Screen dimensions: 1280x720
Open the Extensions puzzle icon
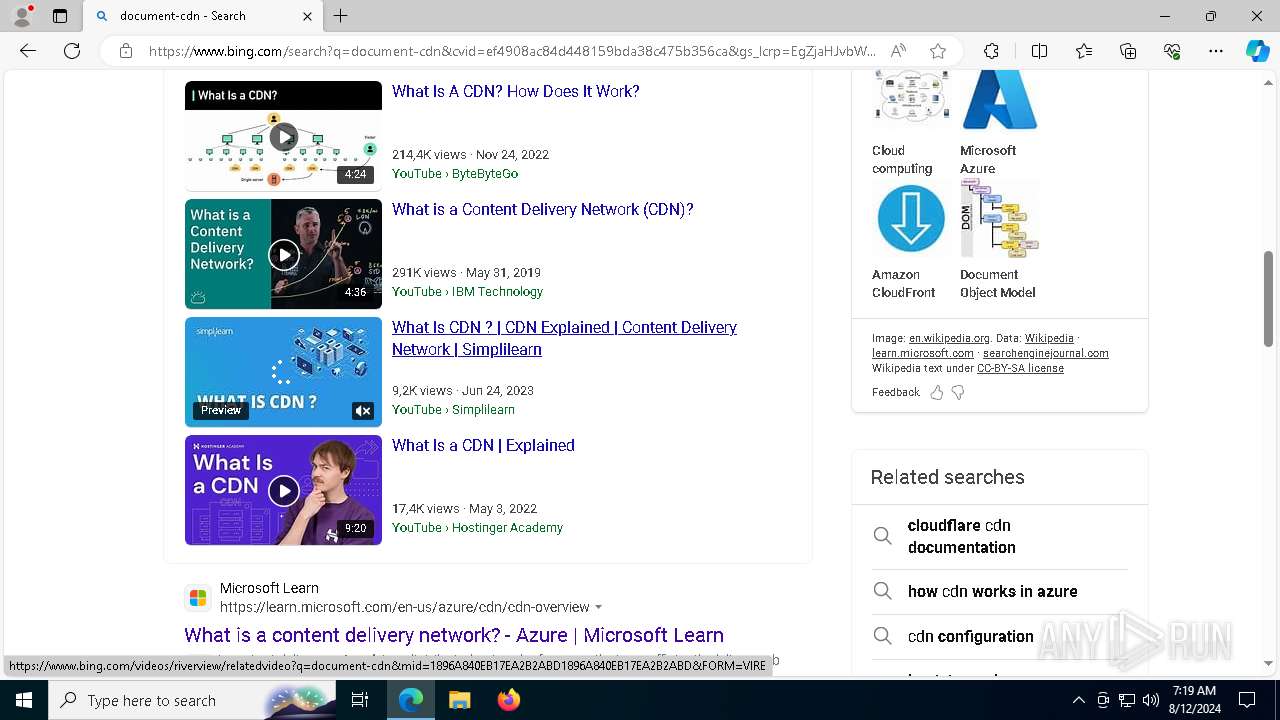(x=991, y=51)
